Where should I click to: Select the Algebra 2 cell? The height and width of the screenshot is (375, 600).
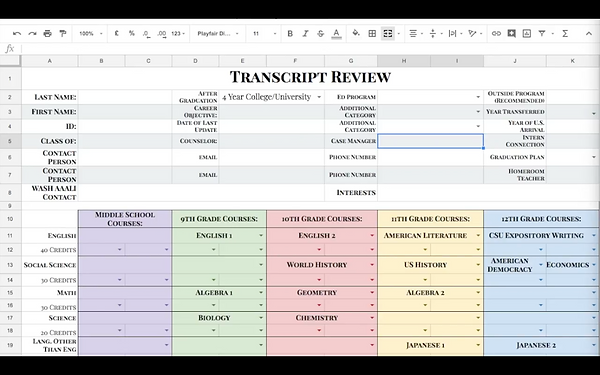(x=430, y=292)
